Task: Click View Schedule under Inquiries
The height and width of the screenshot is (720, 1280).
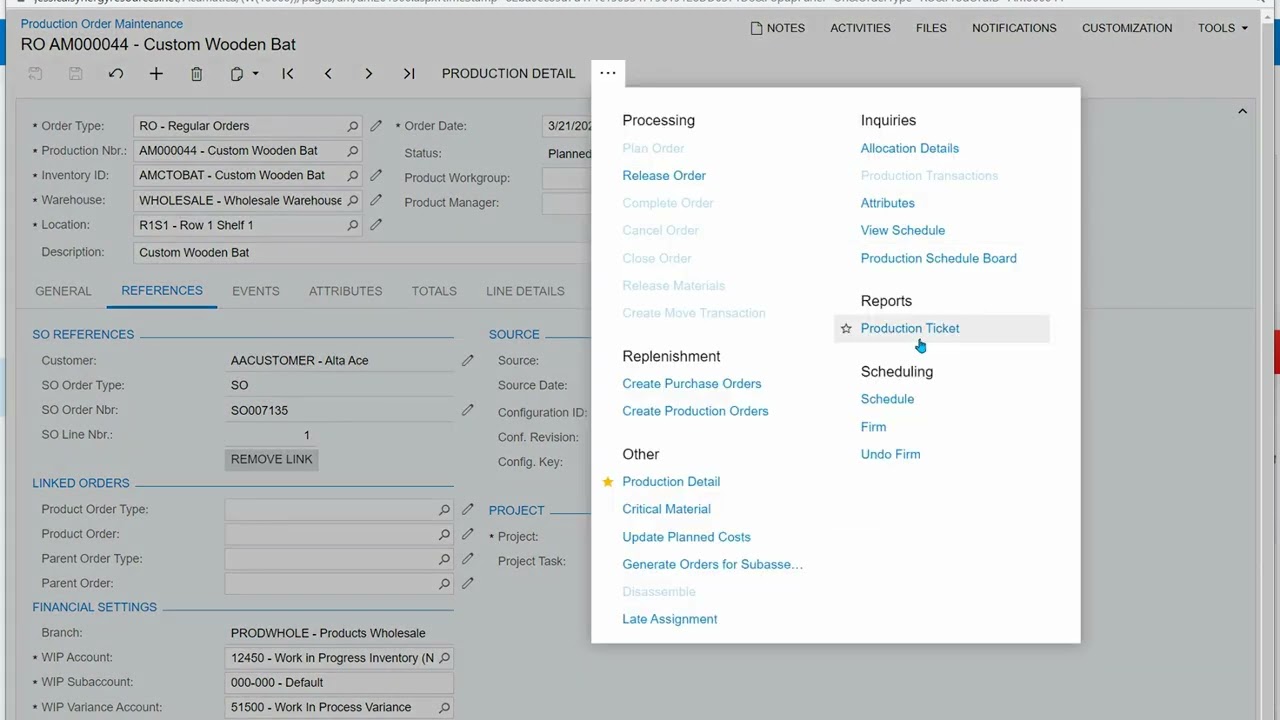Action: [903, 230]
